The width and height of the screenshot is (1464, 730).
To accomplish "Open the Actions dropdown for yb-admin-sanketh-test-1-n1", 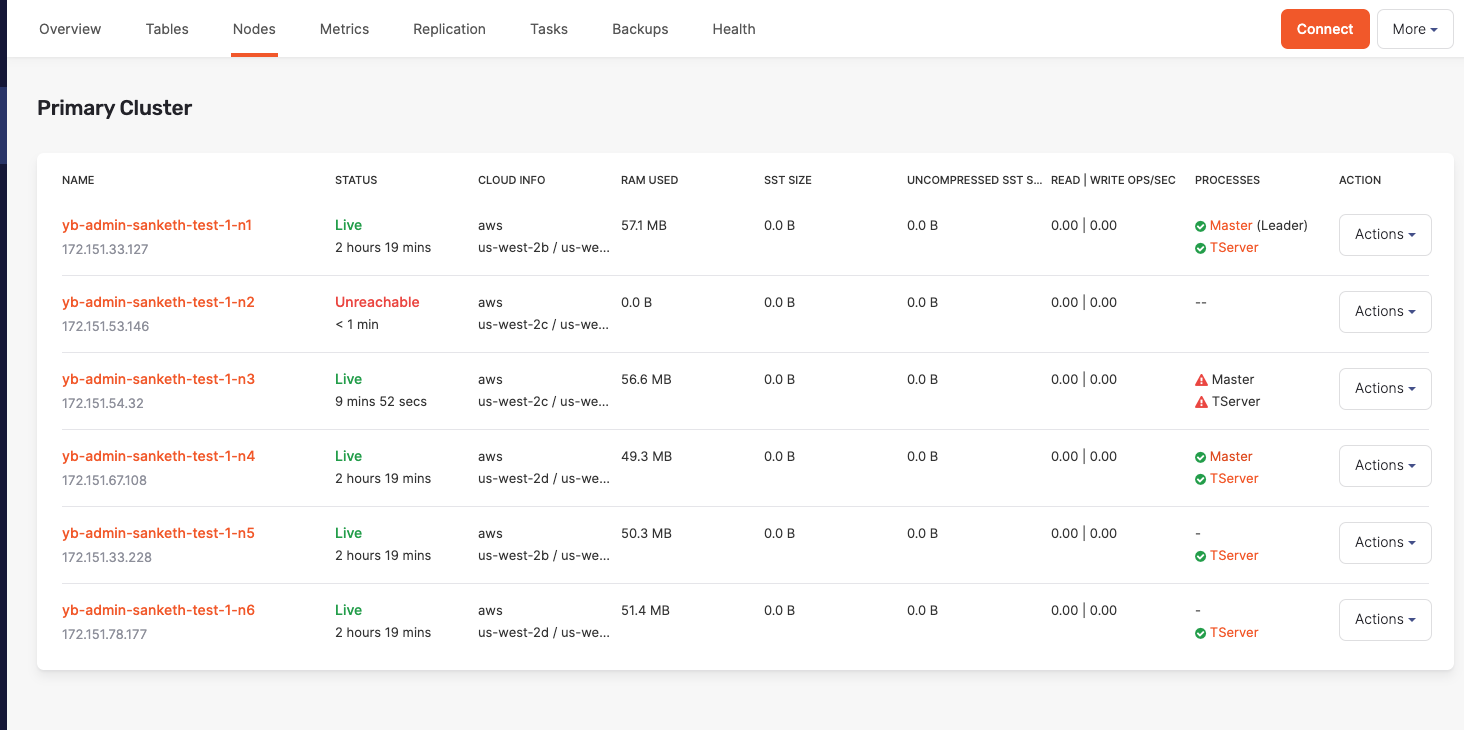I will [x=1384, y=234].
